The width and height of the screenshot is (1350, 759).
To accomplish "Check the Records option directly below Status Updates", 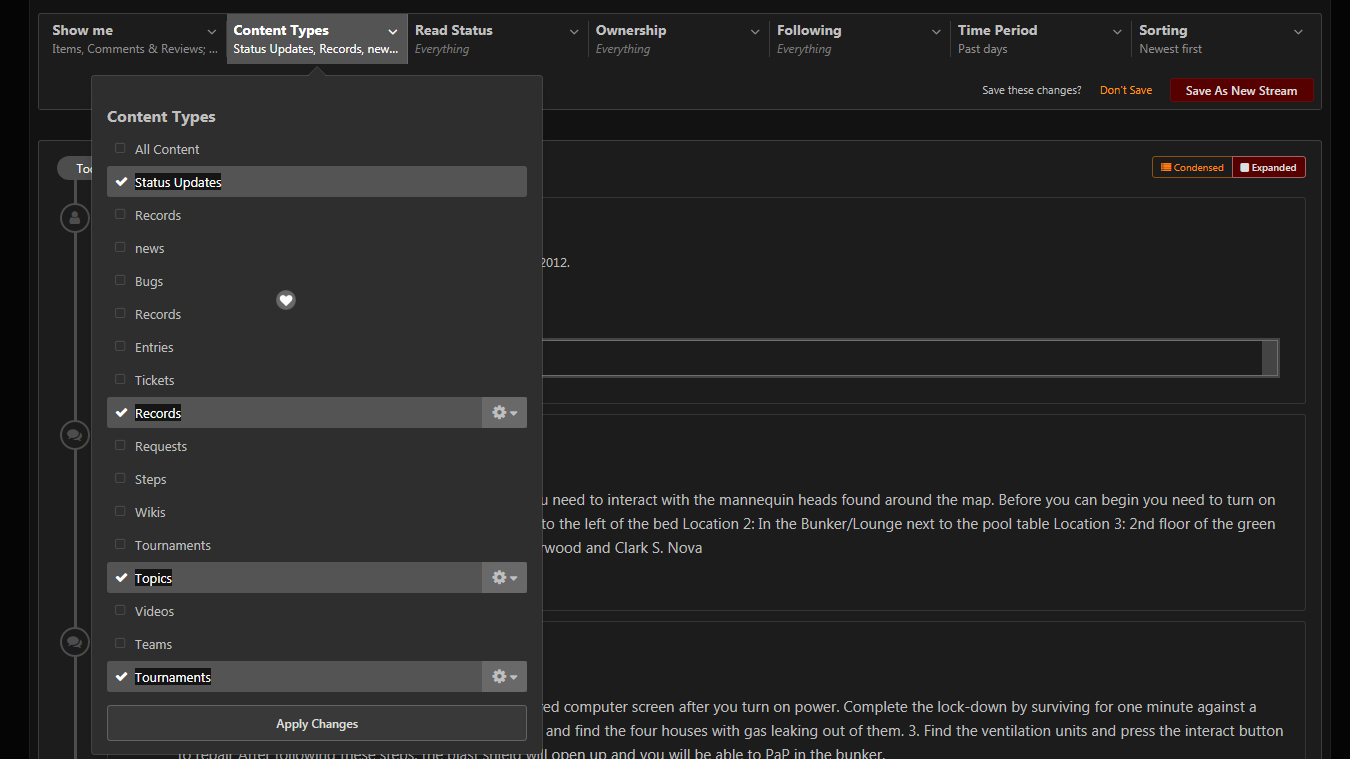I will (120, 215).
